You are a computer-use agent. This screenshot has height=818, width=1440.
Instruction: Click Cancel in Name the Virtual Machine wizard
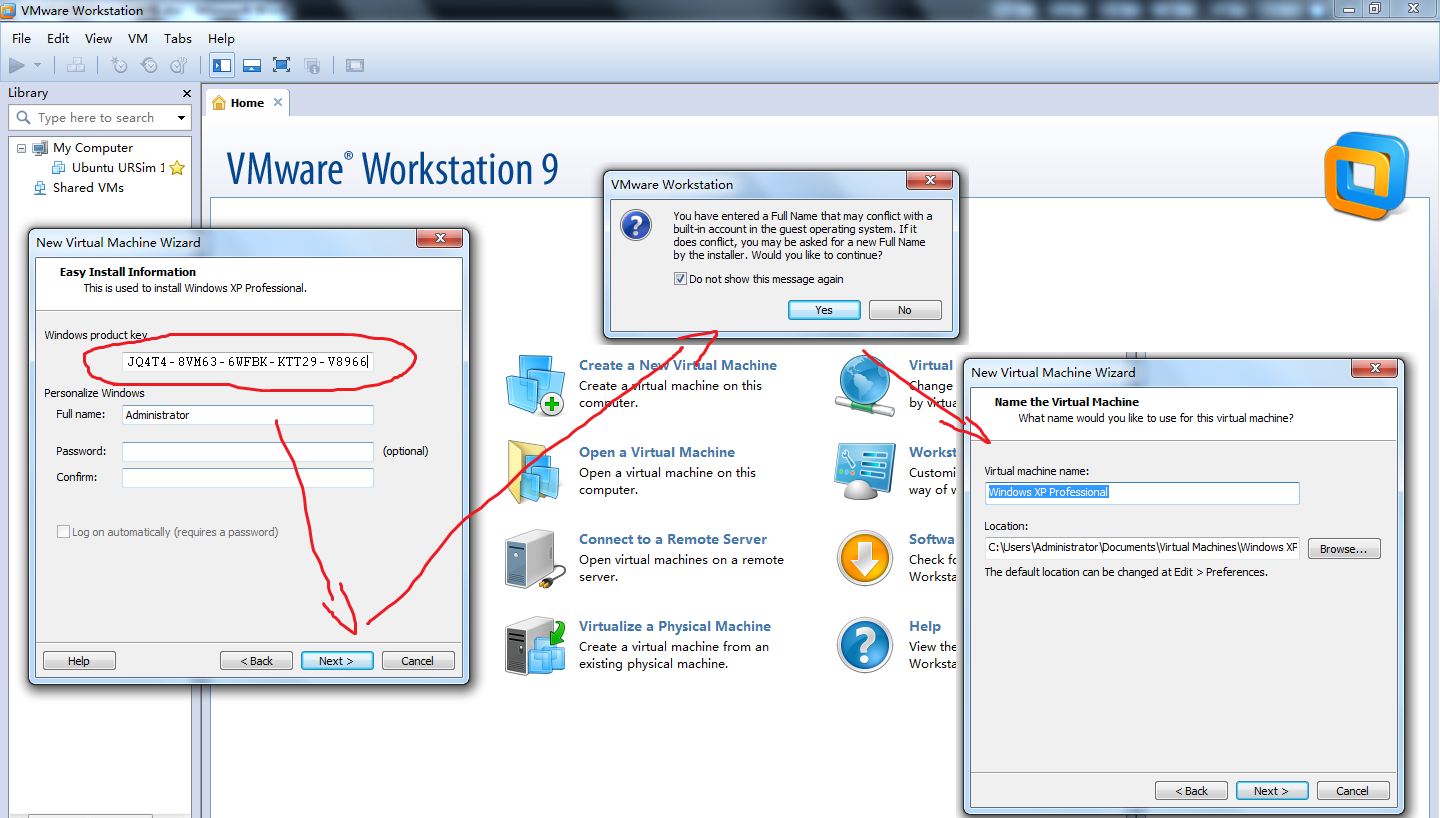click(1353, 791)
